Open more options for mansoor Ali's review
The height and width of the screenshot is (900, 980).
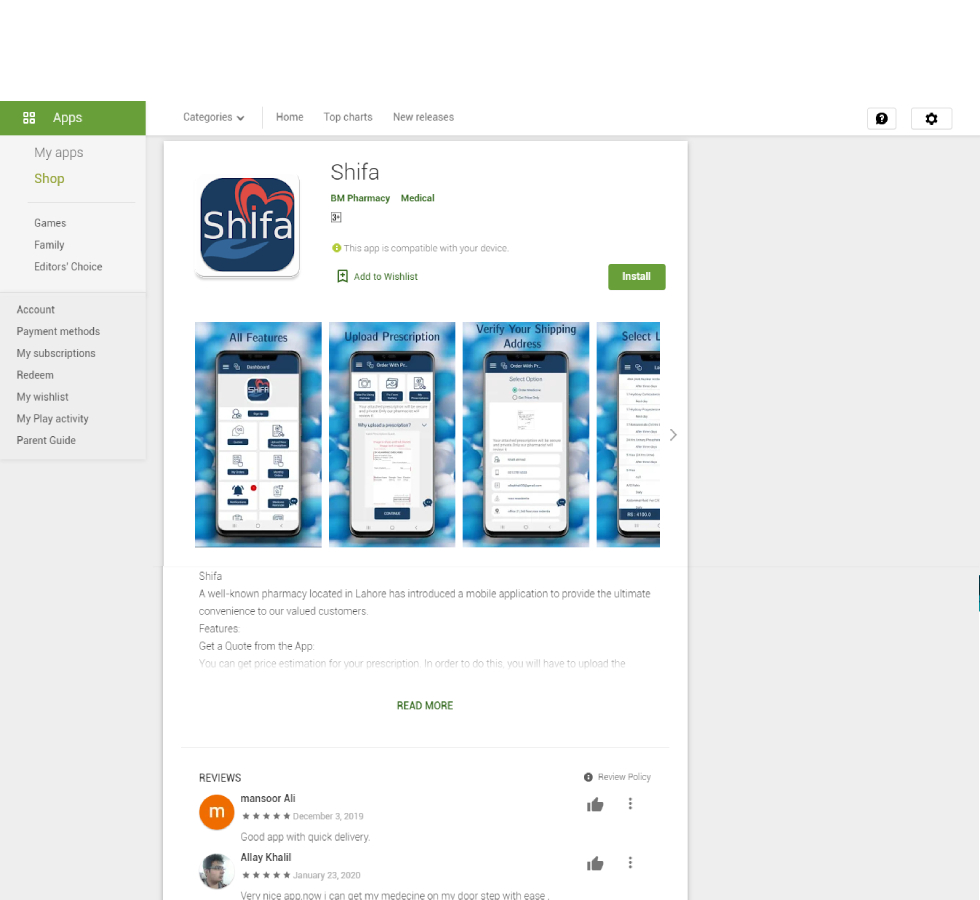pyautogui.click(x=630, y=804)
